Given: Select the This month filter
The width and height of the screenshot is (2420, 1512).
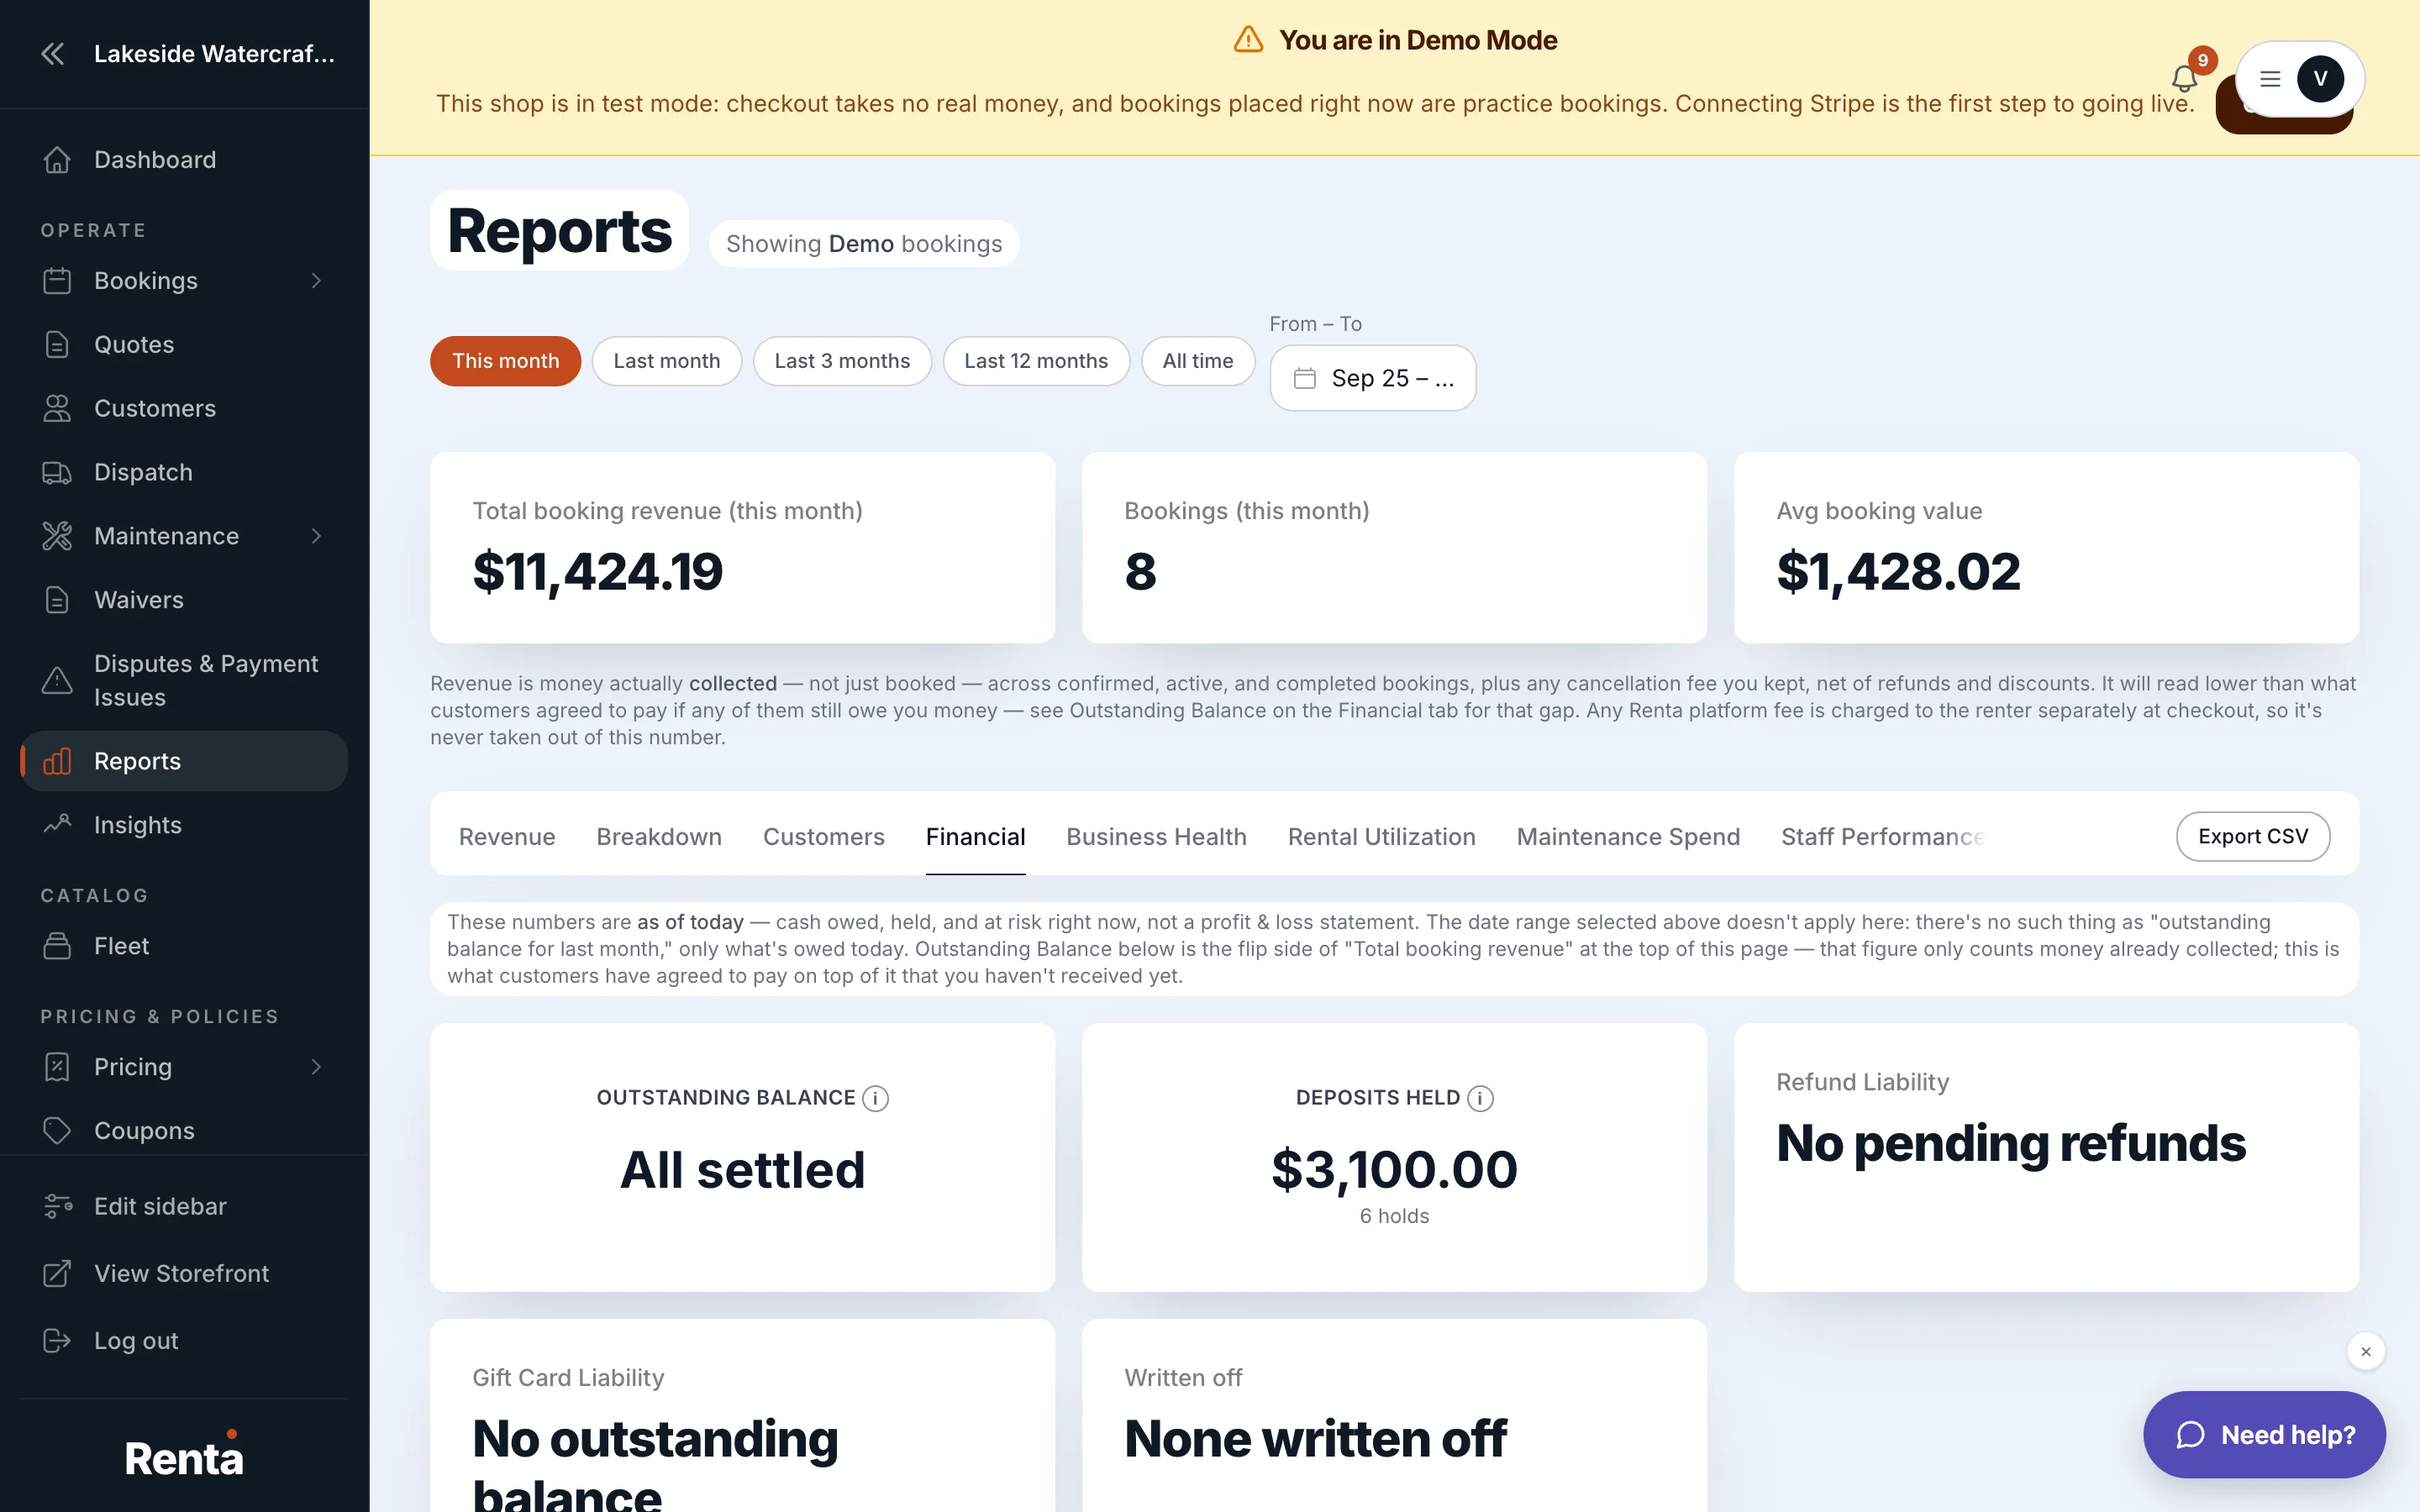Looking at the screenshot, I should coord(505,361).
